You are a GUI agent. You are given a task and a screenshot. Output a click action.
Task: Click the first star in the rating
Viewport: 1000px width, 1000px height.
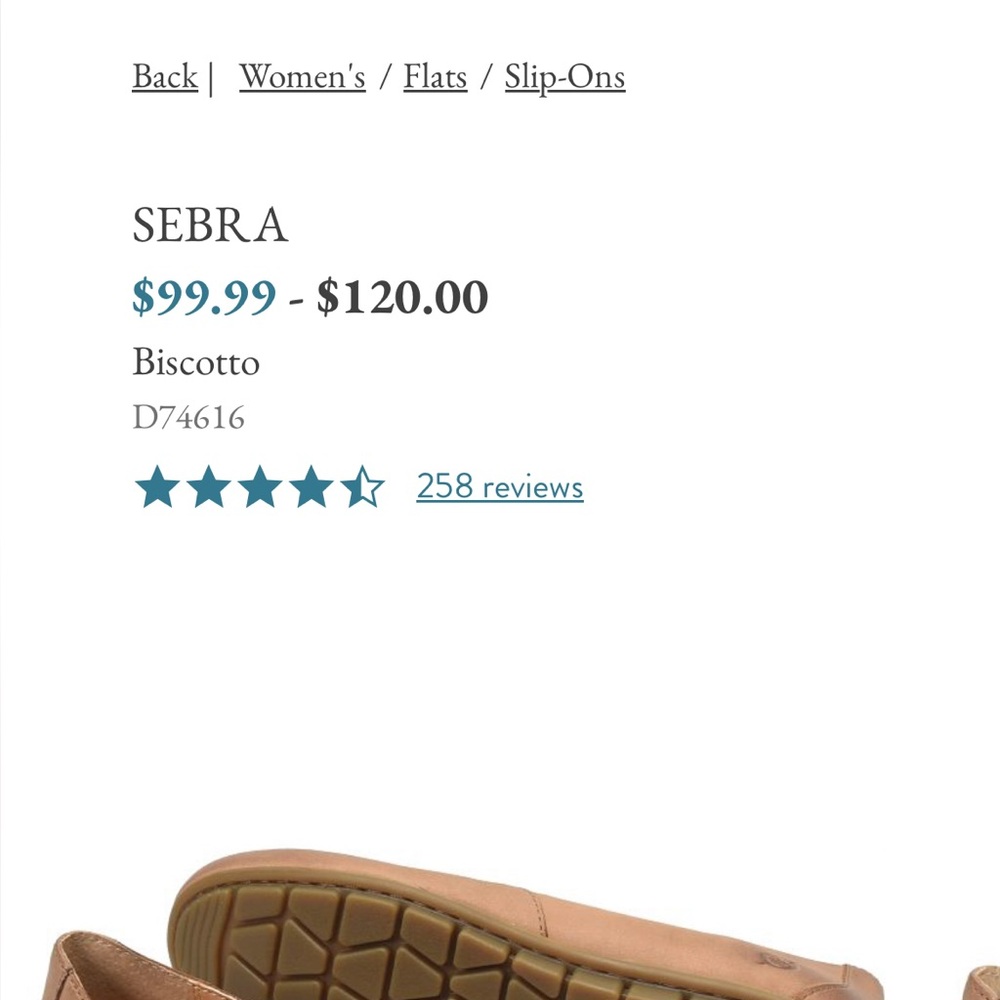[158, 488]
